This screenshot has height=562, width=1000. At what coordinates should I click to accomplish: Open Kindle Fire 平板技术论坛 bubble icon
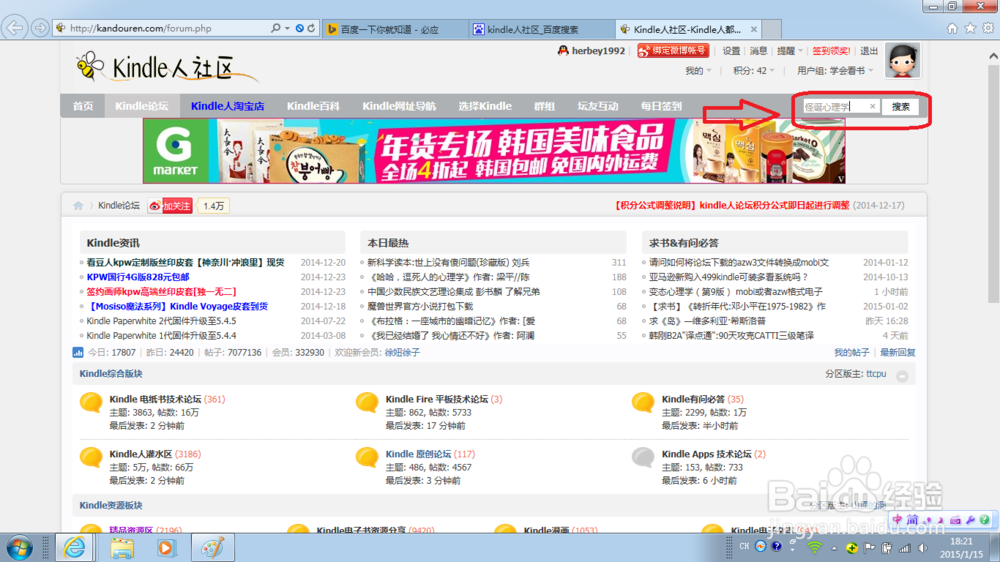pyautogui.click(x=367, y=403)
